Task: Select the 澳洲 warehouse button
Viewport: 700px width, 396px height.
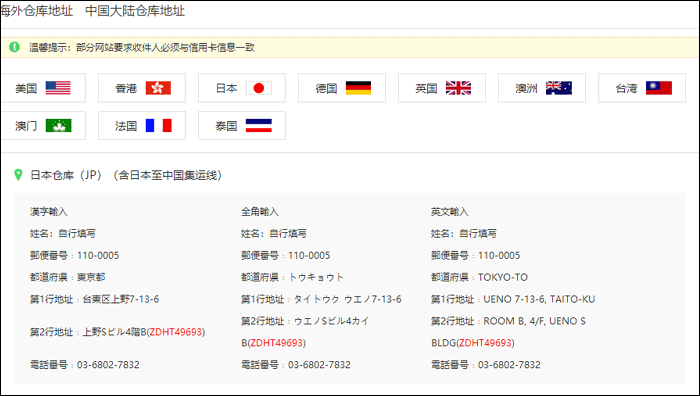Action: point(542,88)
